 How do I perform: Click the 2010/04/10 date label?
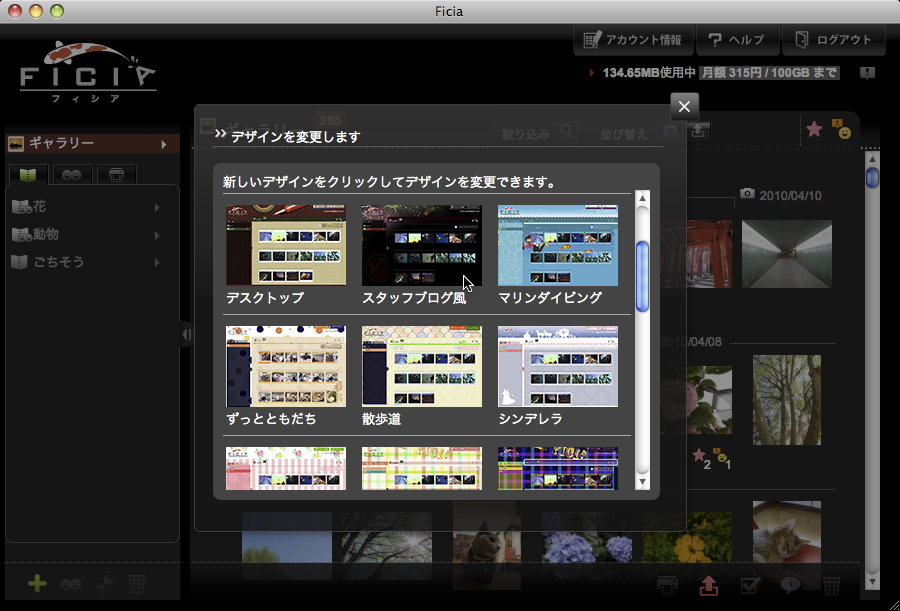pyautogui.click(x=790, y=196)
